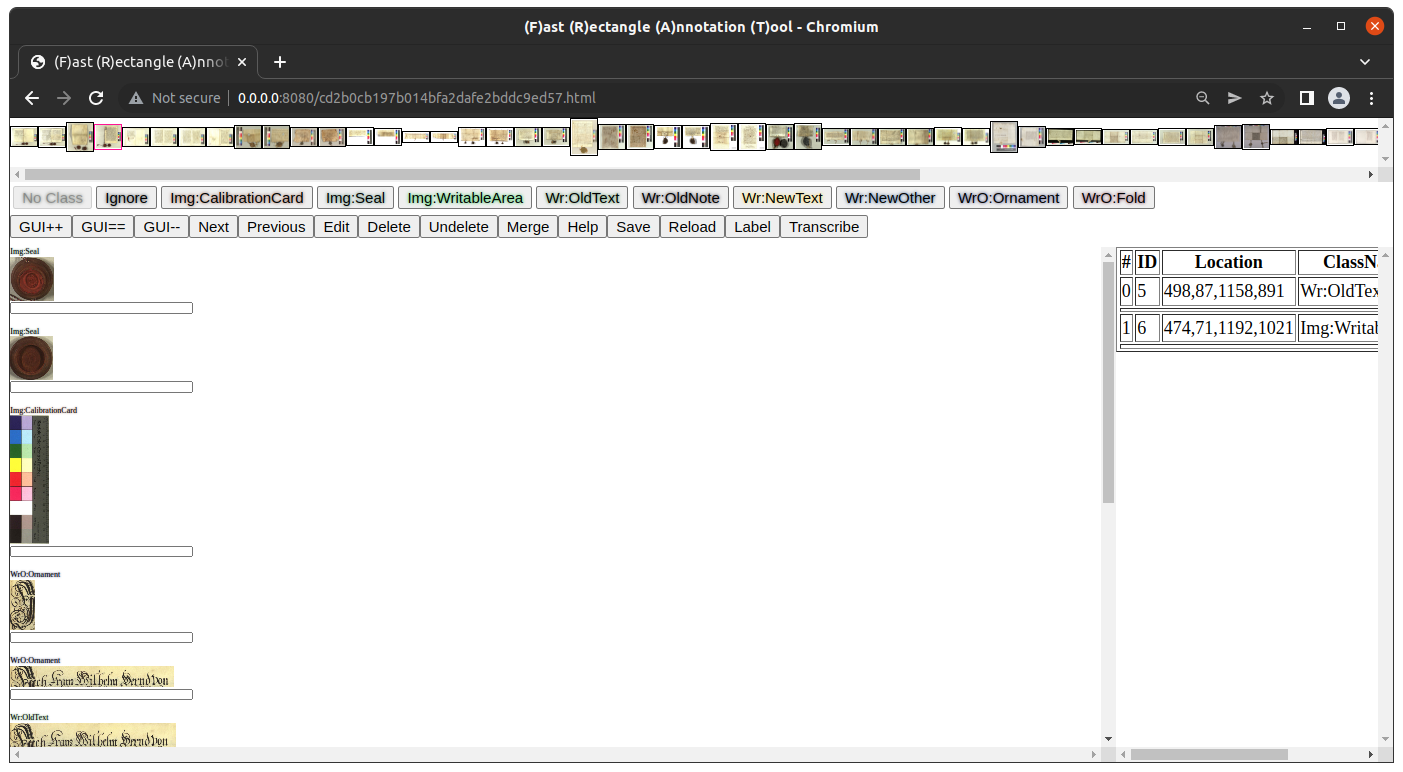Maximize the Chromium window
This screenshot has width=1403, height=772.
(1341, 27)
